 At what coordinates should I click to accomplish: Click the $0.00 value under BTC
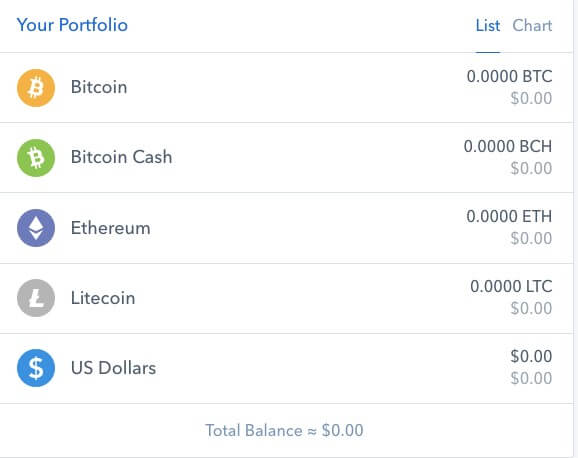pos(531,98)
